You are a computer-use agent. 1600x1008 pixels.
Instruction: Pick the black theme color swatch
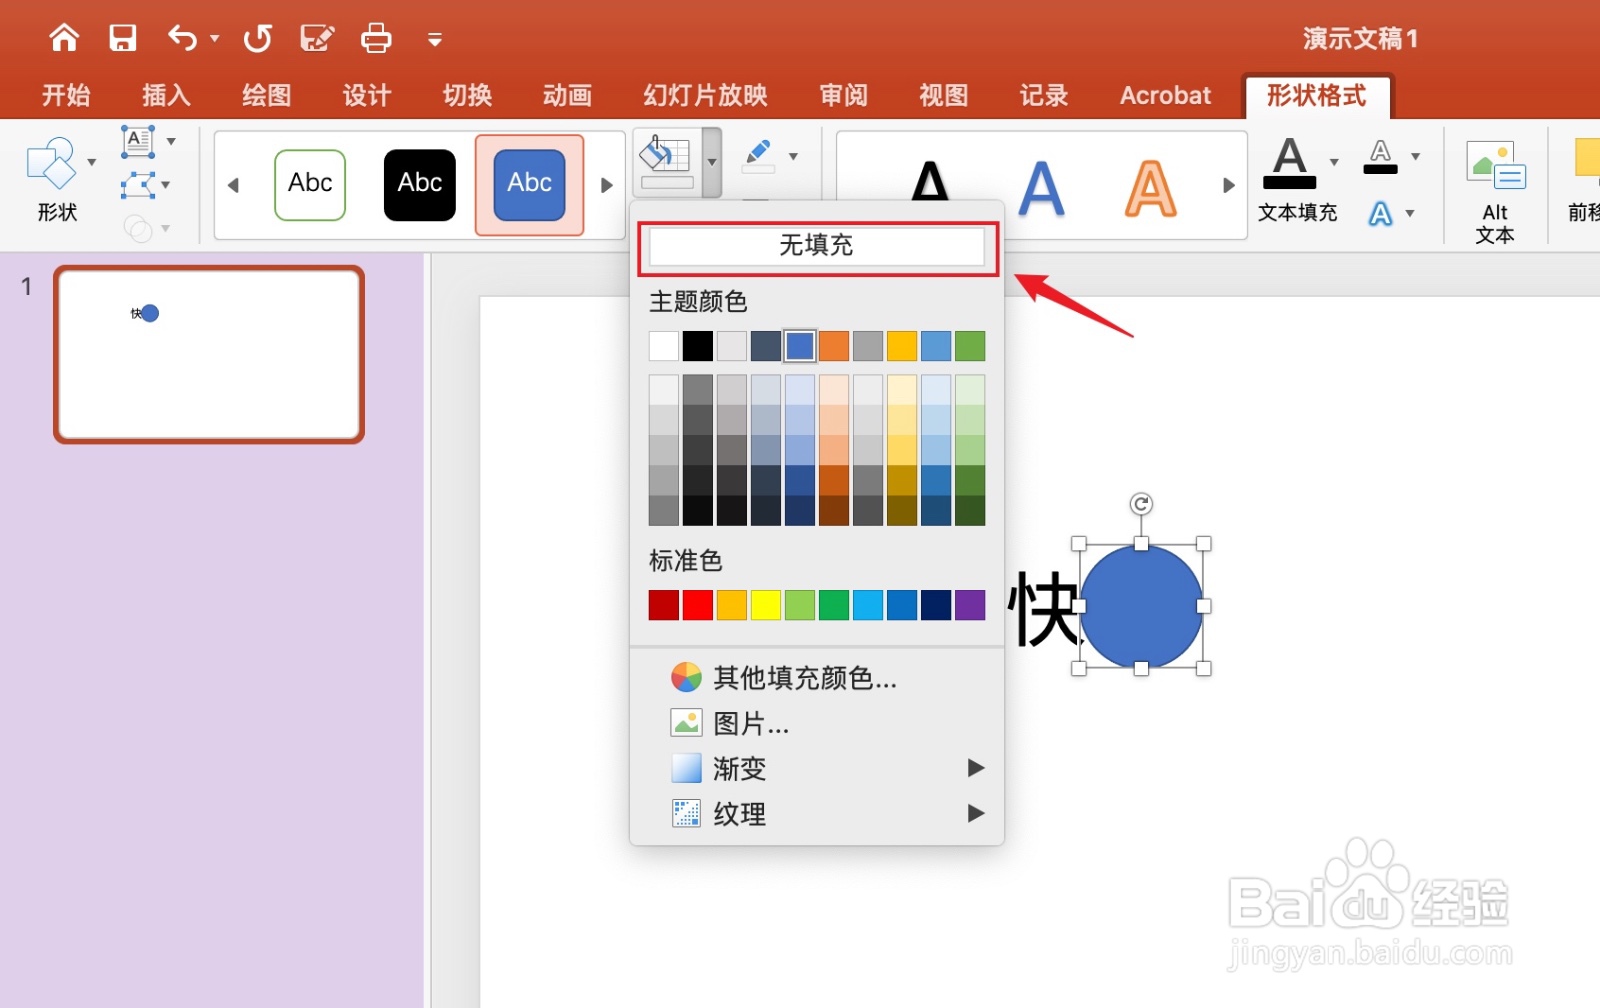pyautogui.click(x=698, y=346)
